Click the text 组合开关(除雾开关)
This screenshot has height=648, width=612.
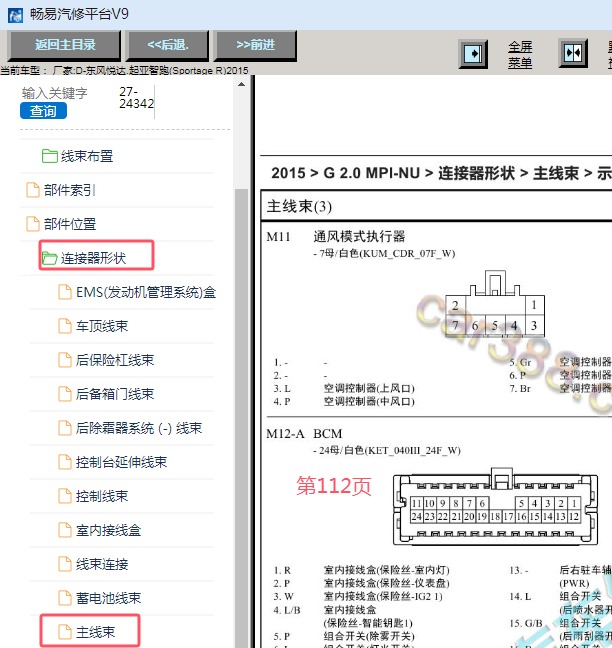click(x=369, y=636)
